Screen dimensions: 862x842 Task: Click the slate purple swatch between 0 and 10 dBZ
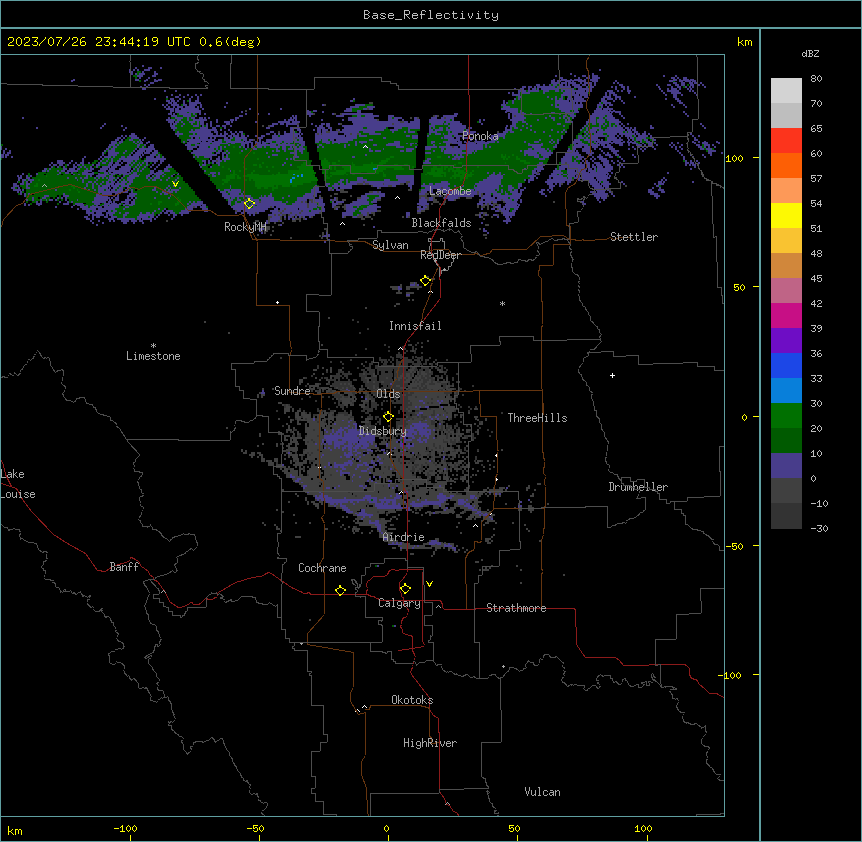click(x=786, y=466)
